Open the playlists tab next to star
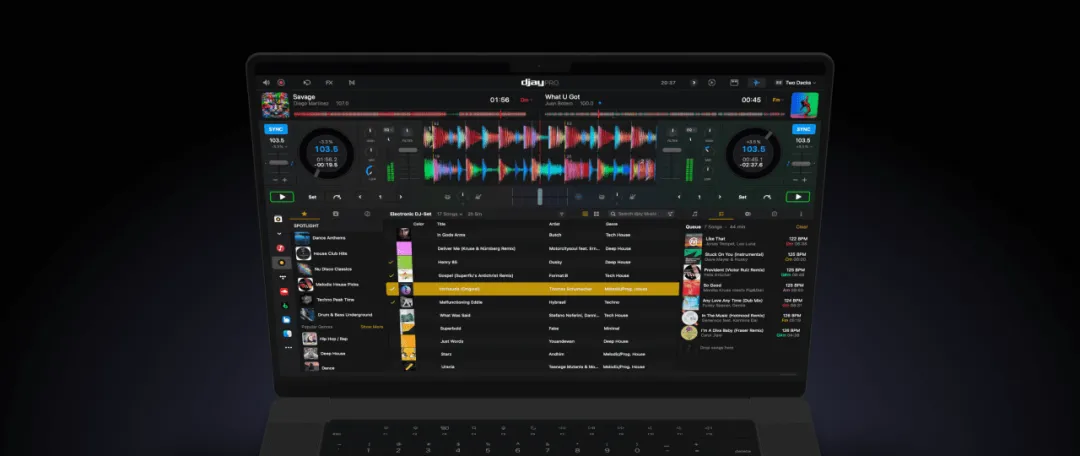The image size is (1080, 456). (335, 214)
